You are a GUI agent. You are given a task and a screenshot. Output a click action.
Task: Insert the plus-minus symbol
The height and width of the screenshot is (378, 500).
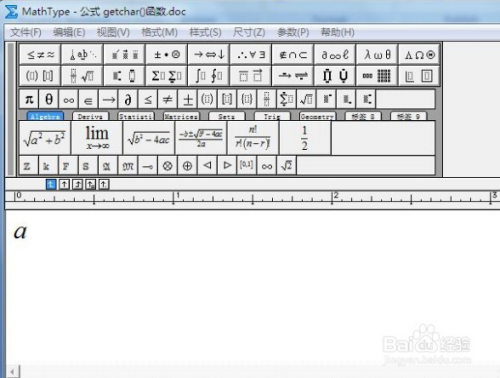click(188, 99)
